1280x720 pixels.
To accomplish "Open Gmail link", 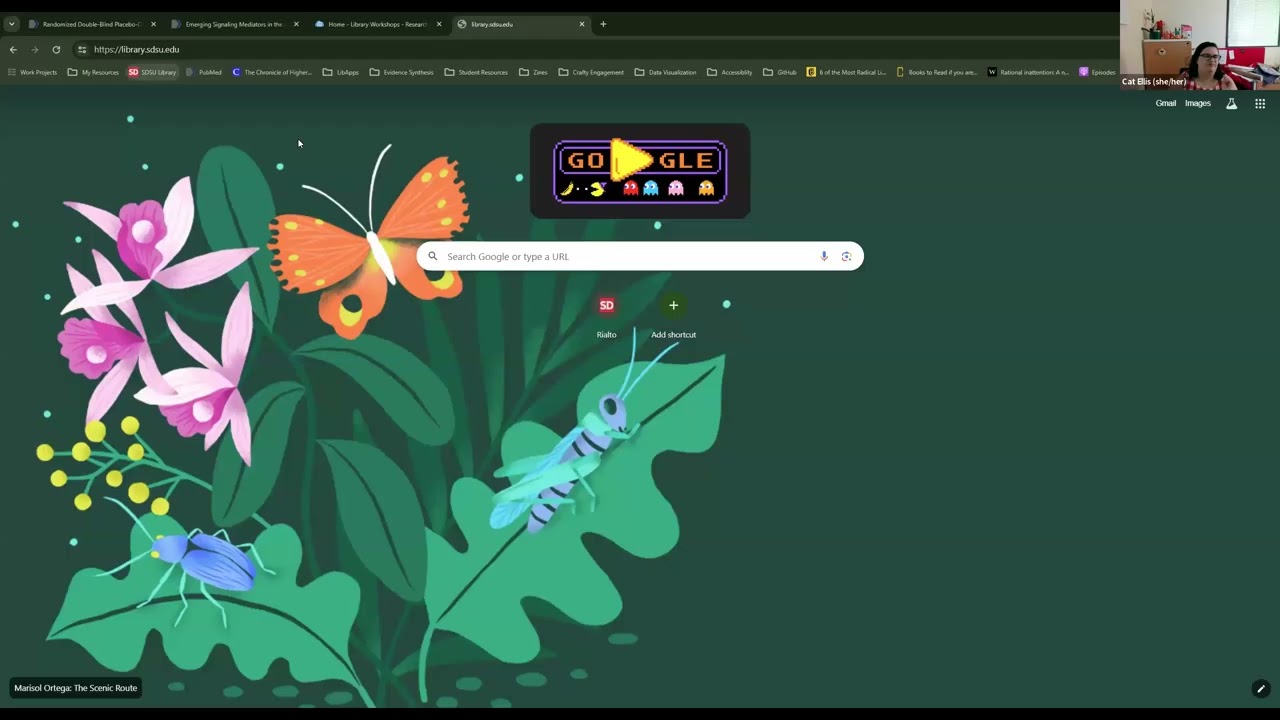I will pyautogui.click(x=1166, y=103).
